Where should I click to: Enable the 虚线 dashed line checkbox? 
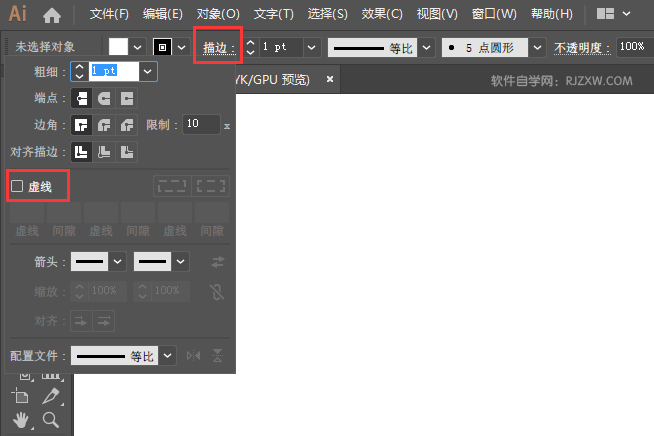[x=17, y=186]
